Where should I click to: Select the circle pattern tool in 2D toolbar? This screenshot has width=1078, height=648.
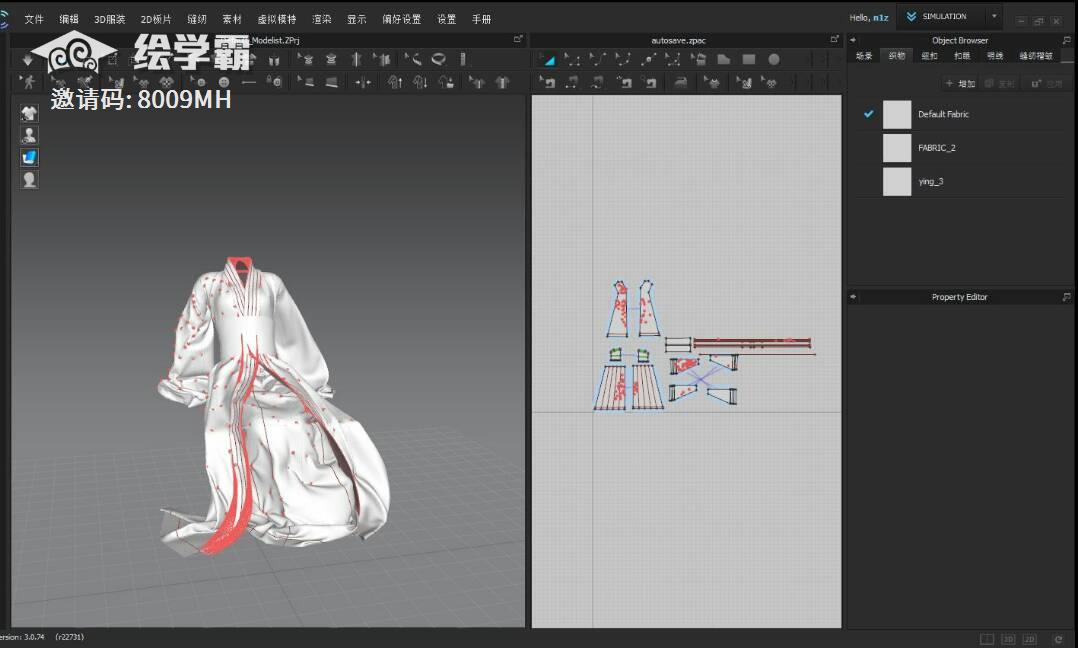click(x=773, y=60)
